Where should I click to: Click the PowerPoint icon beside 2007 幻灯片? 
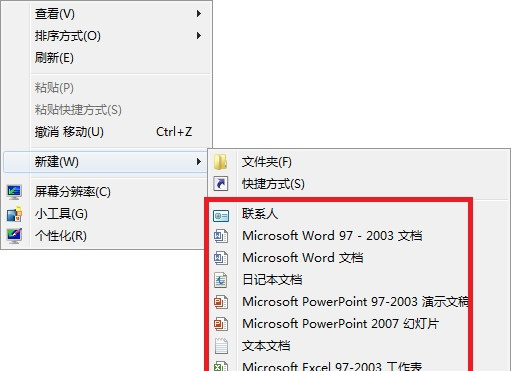[221, 324]
